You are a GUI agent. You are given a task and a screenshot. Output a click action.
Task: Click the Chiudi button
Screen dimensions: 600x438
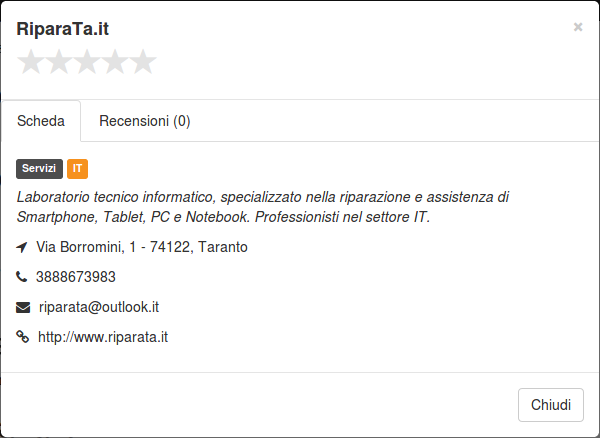[x=551, y=405]
